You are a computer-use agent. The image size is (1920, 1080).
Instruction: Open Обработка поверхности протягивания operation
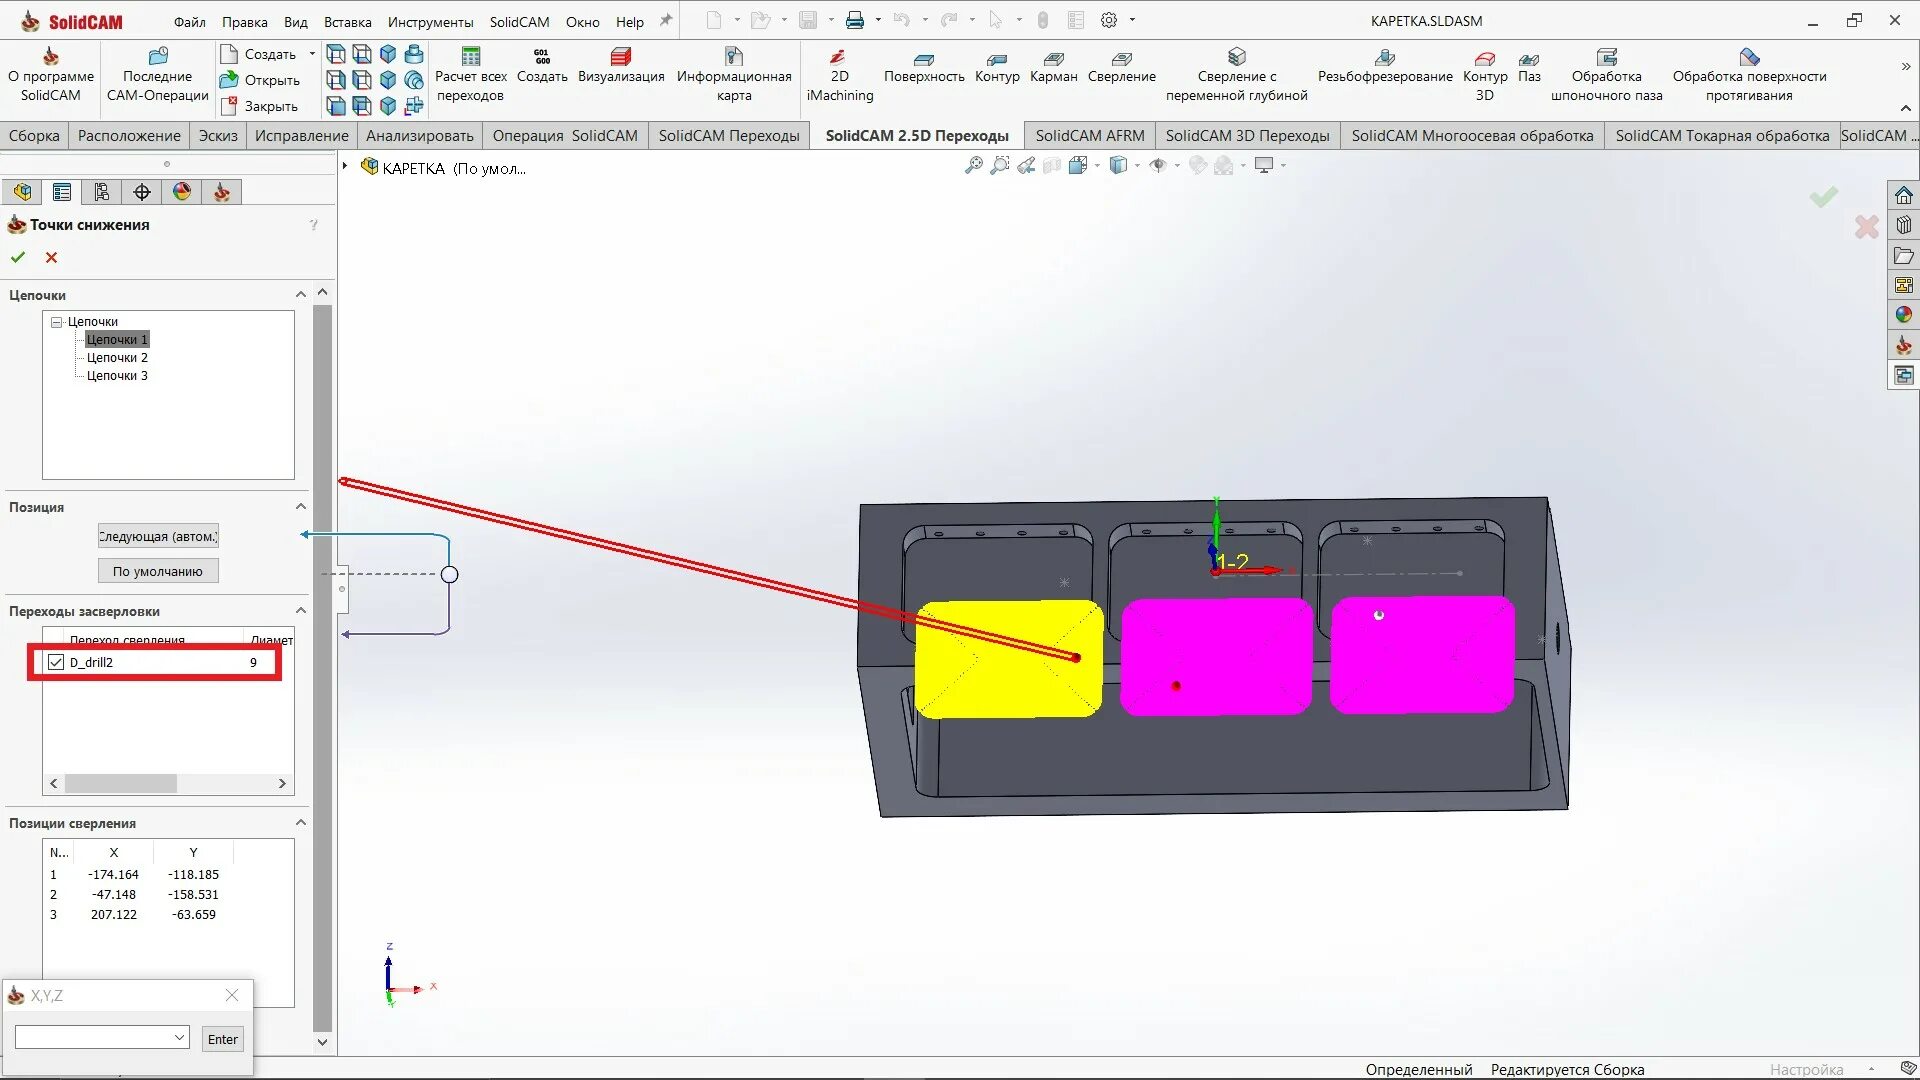pos(1749,75)
